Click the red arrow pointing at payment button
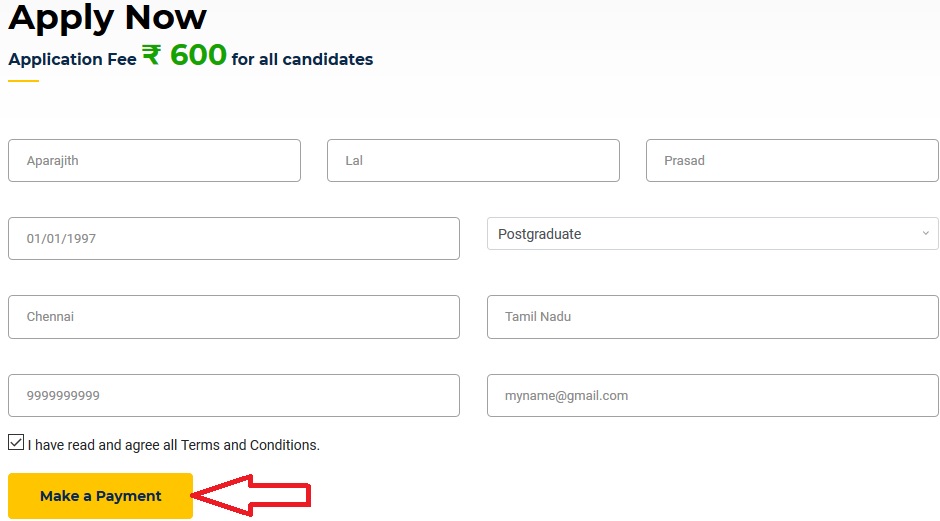The width and height of the screenshot is (940, 521). pos(251,495)
